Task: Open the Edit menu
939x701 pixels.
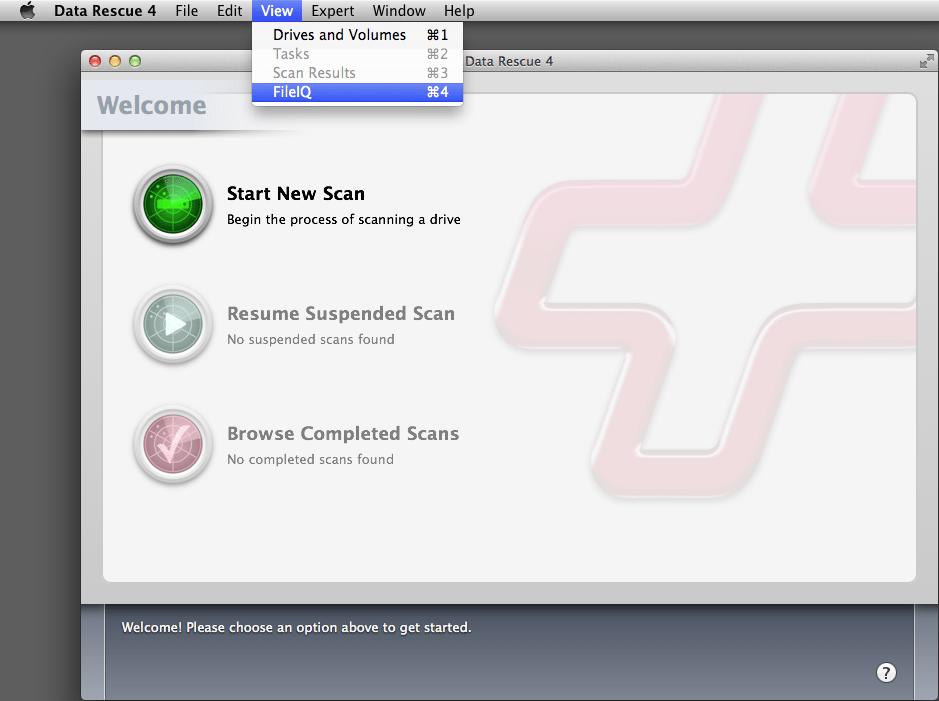Action: click(229, 11)
